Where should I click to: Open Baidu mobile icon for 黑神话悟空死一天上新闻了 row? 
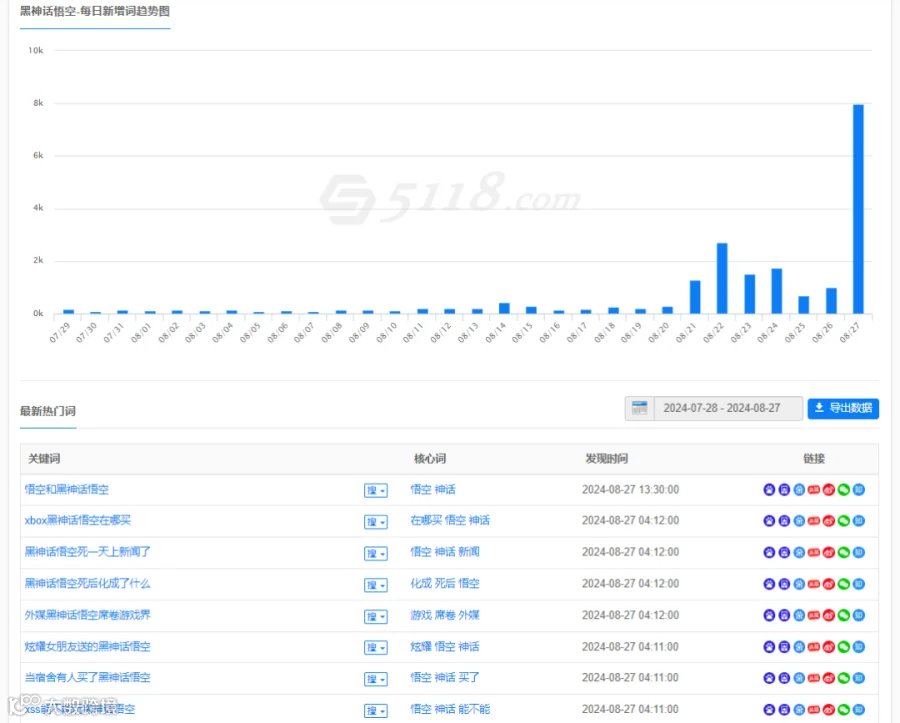784,553
